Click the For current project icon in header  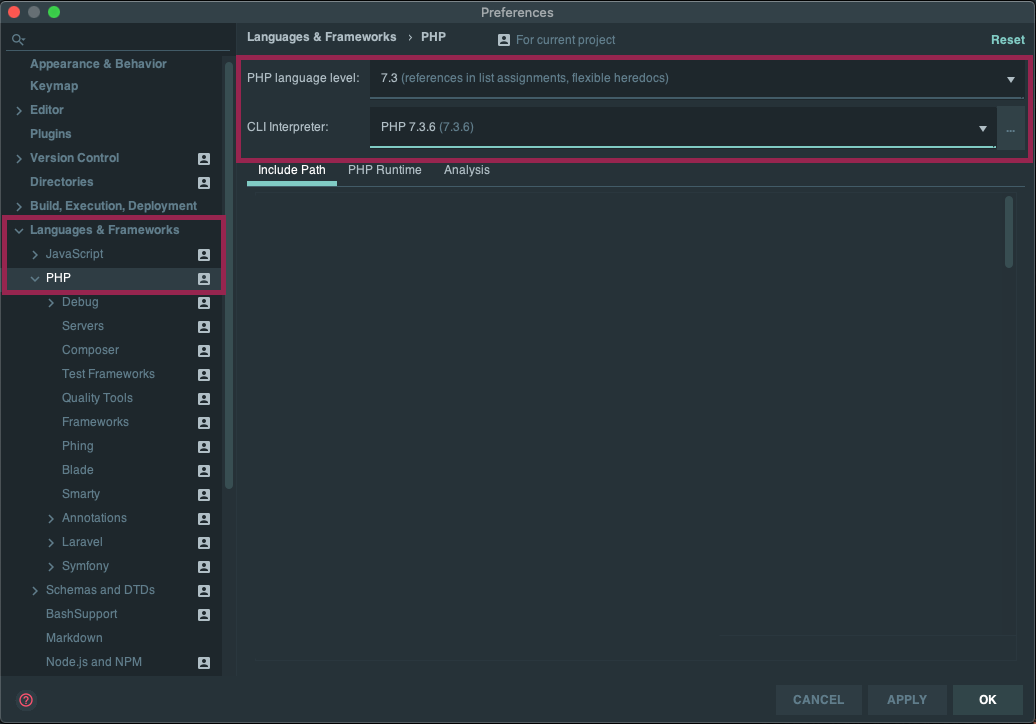point(503,40)
